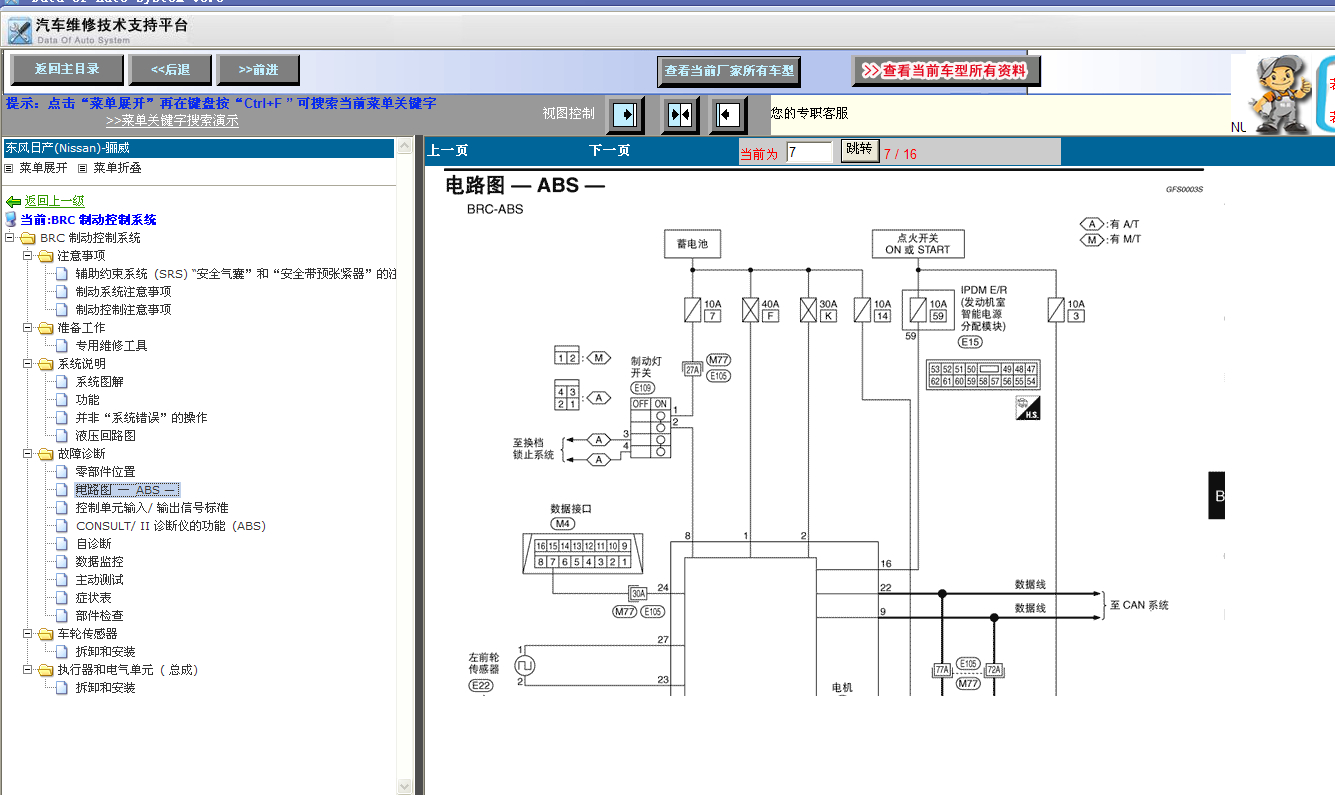Image resolution: width=1335 pixels, height=795 pixels.
Task: Click the left panel scrollbar down arrow
Action: 404,787
